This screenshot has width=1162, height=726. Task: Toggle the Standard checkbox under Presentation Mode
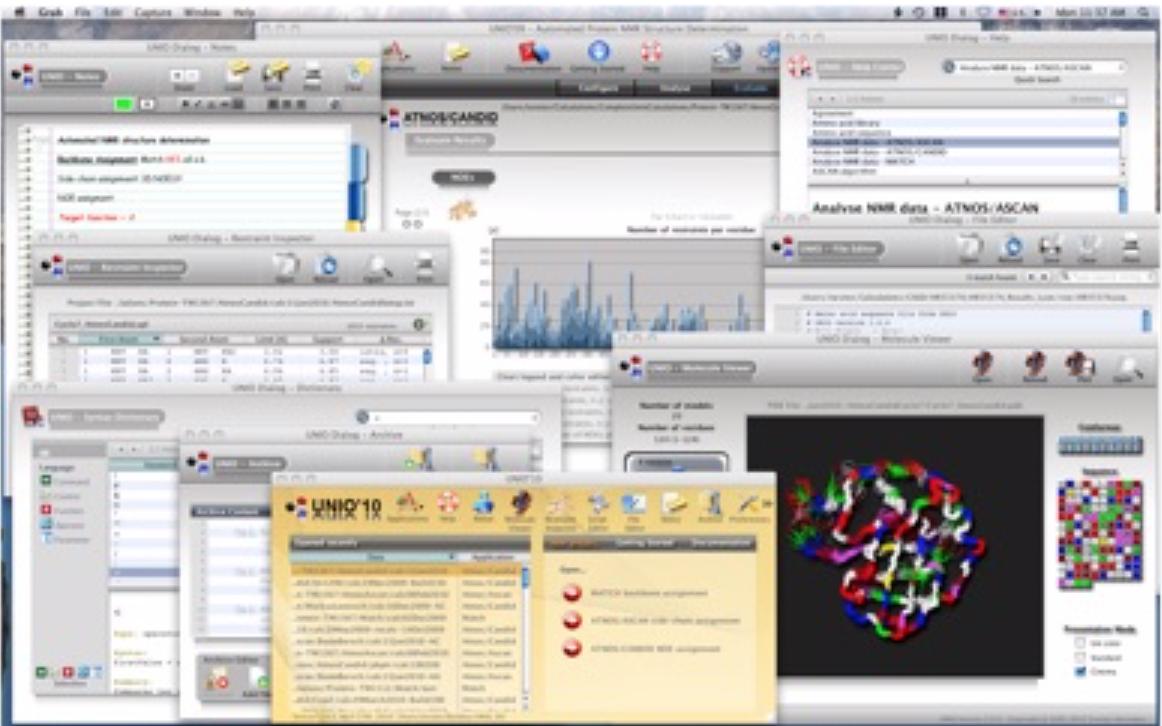[x=1080, y=658]
